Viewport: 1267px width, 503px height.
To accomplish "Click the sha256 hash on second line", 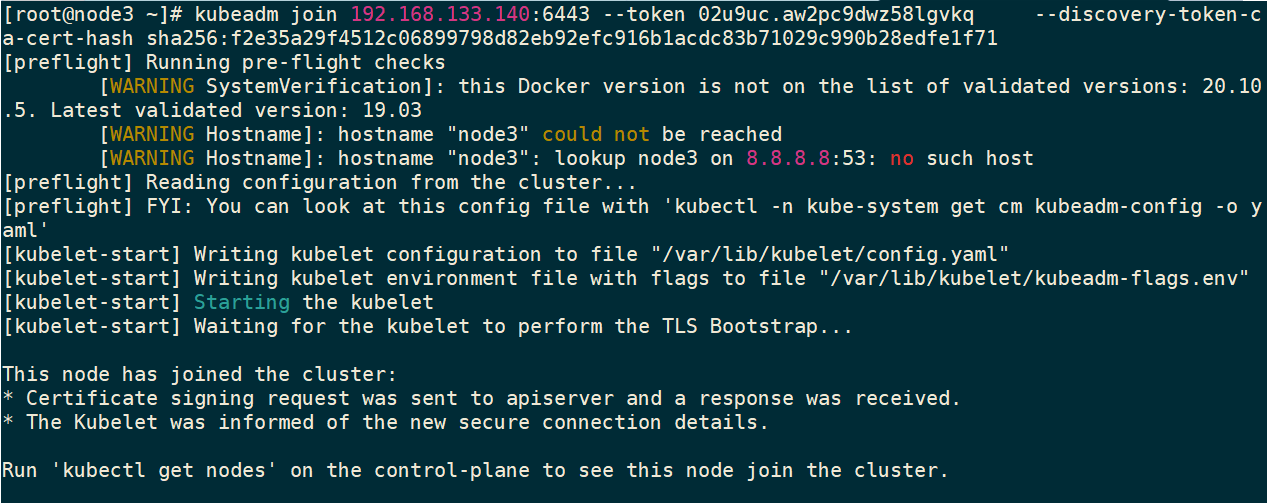I will 571,38.
